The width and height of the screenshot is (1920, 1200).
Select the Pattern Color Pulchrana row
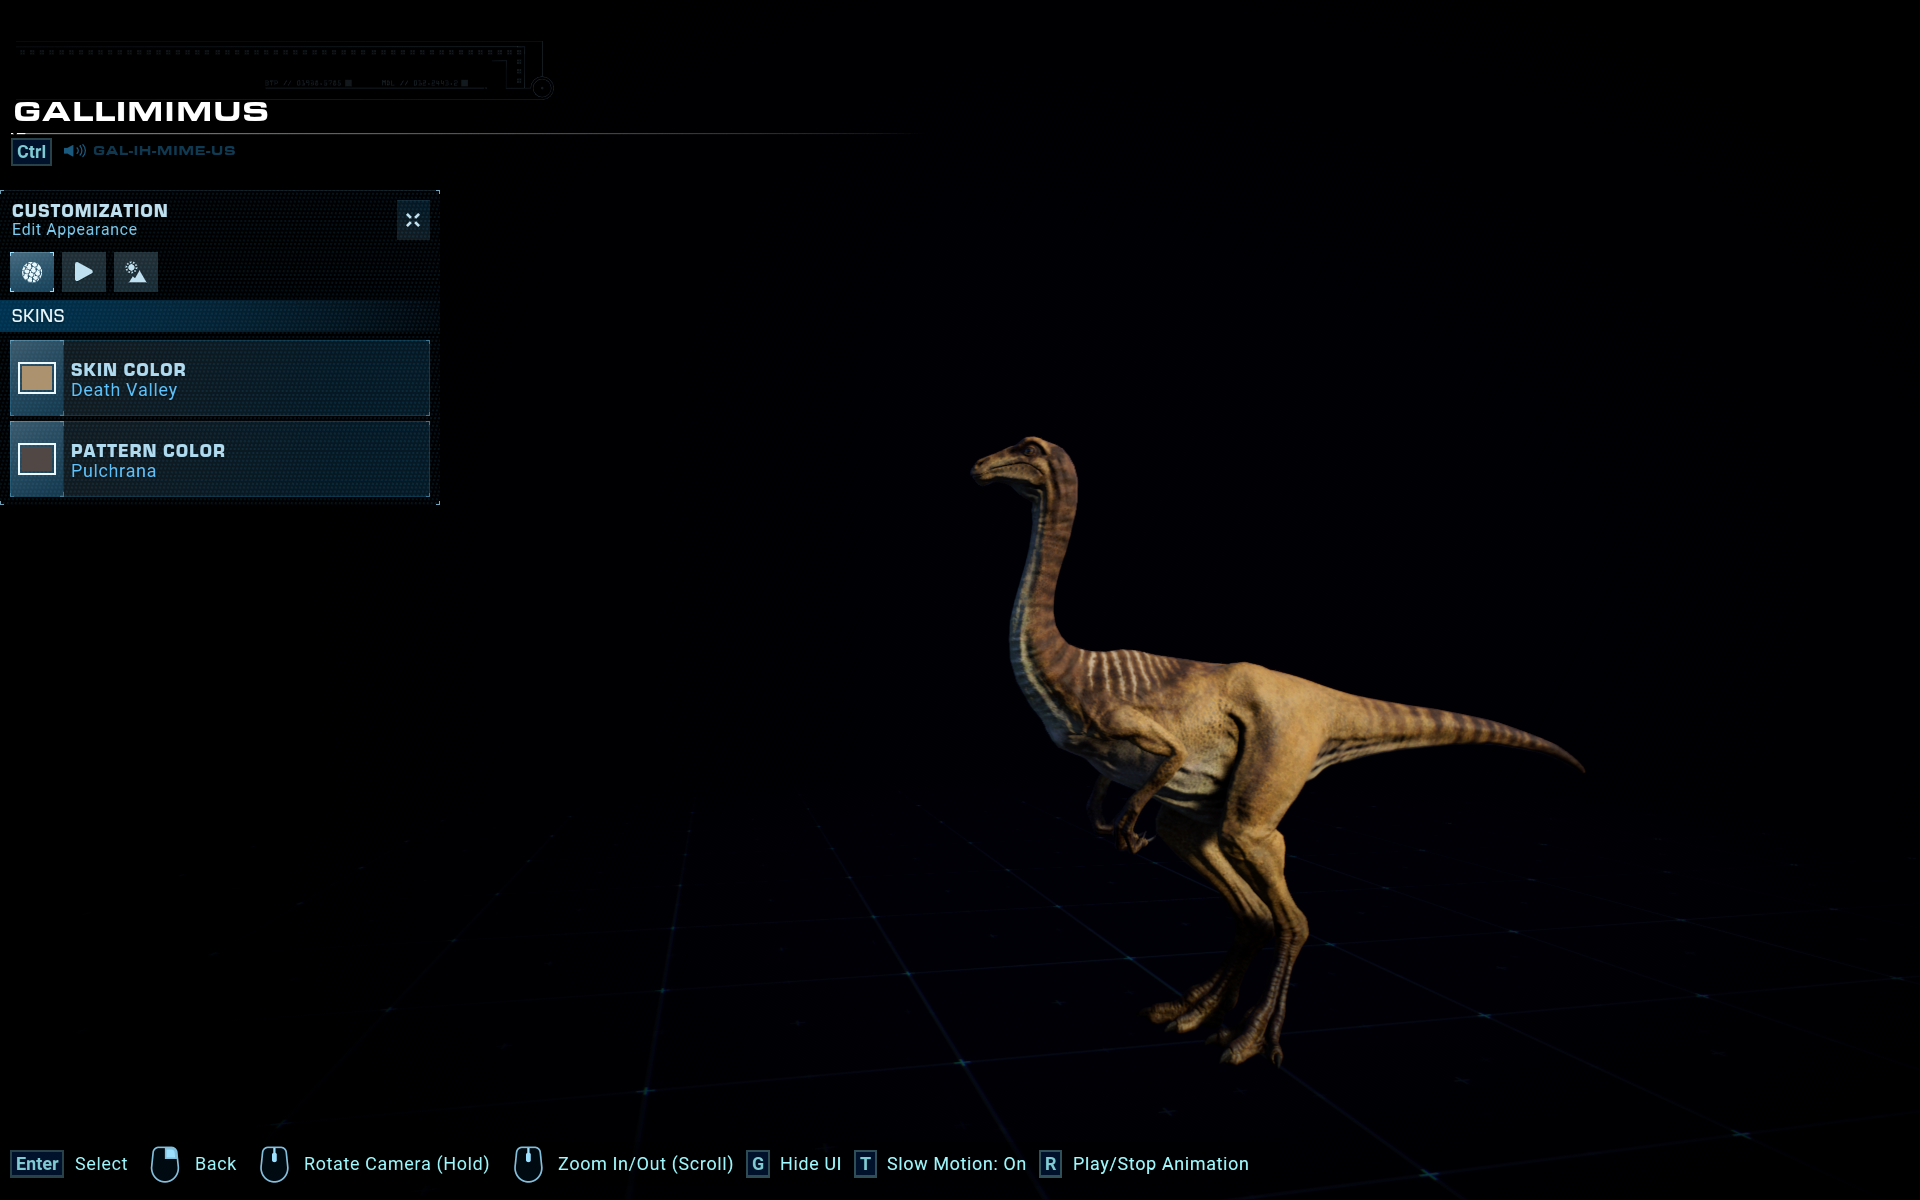(x=220, y=459)
